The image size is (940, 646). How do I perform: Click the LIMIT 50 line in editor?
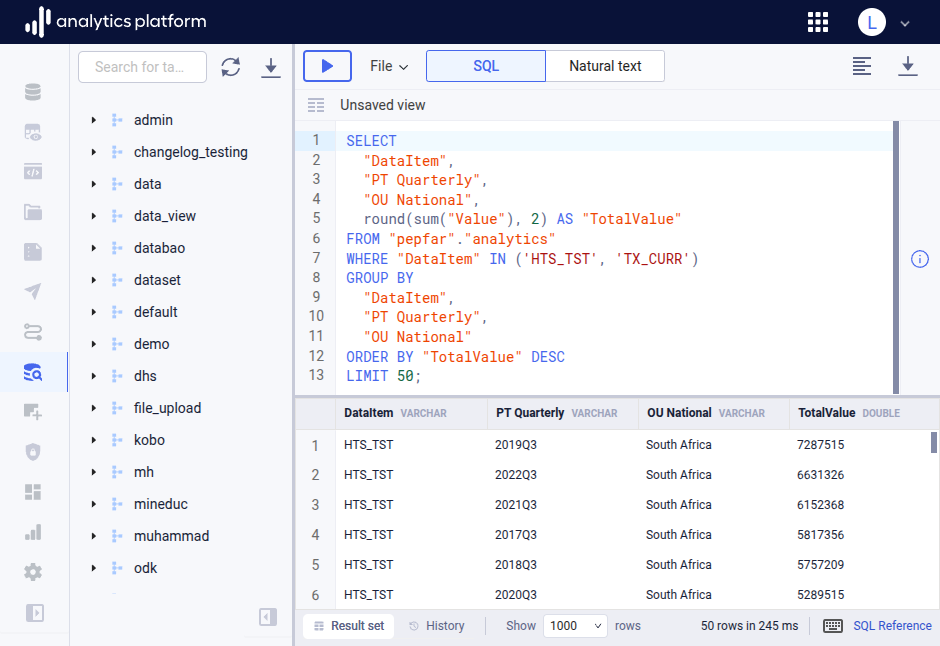pos(384,376)
